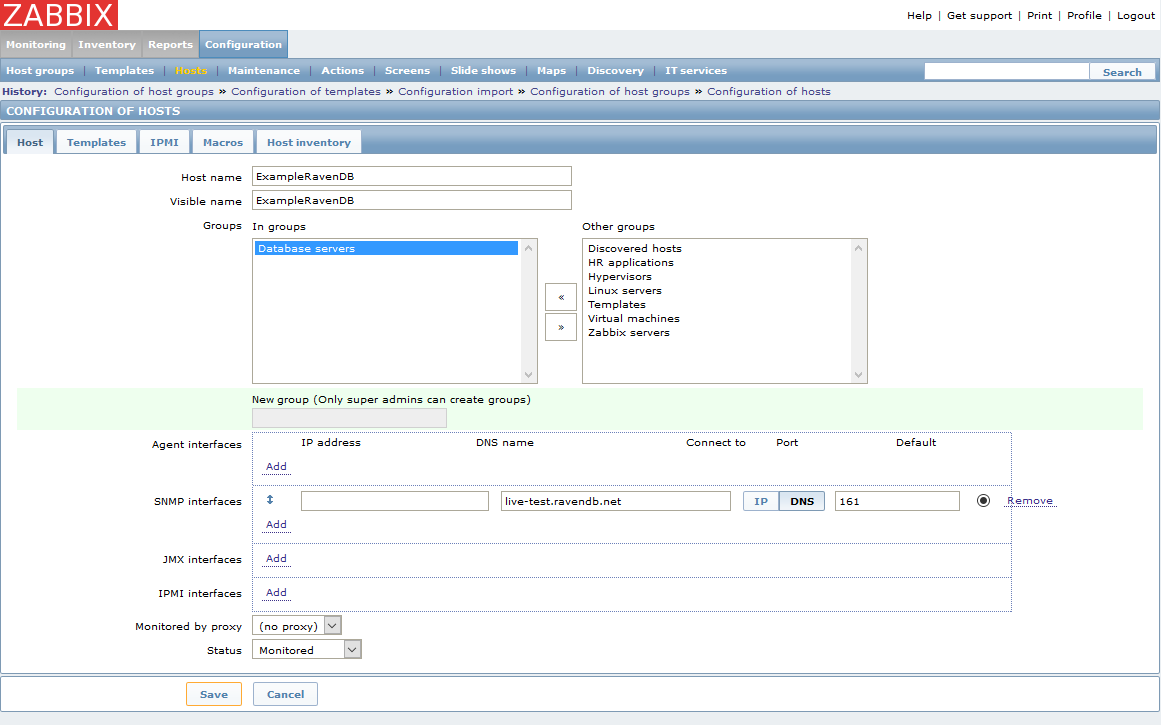Add an IPMI interface
The height and width of the screenshot is (725, 1161).
point(276,592)
